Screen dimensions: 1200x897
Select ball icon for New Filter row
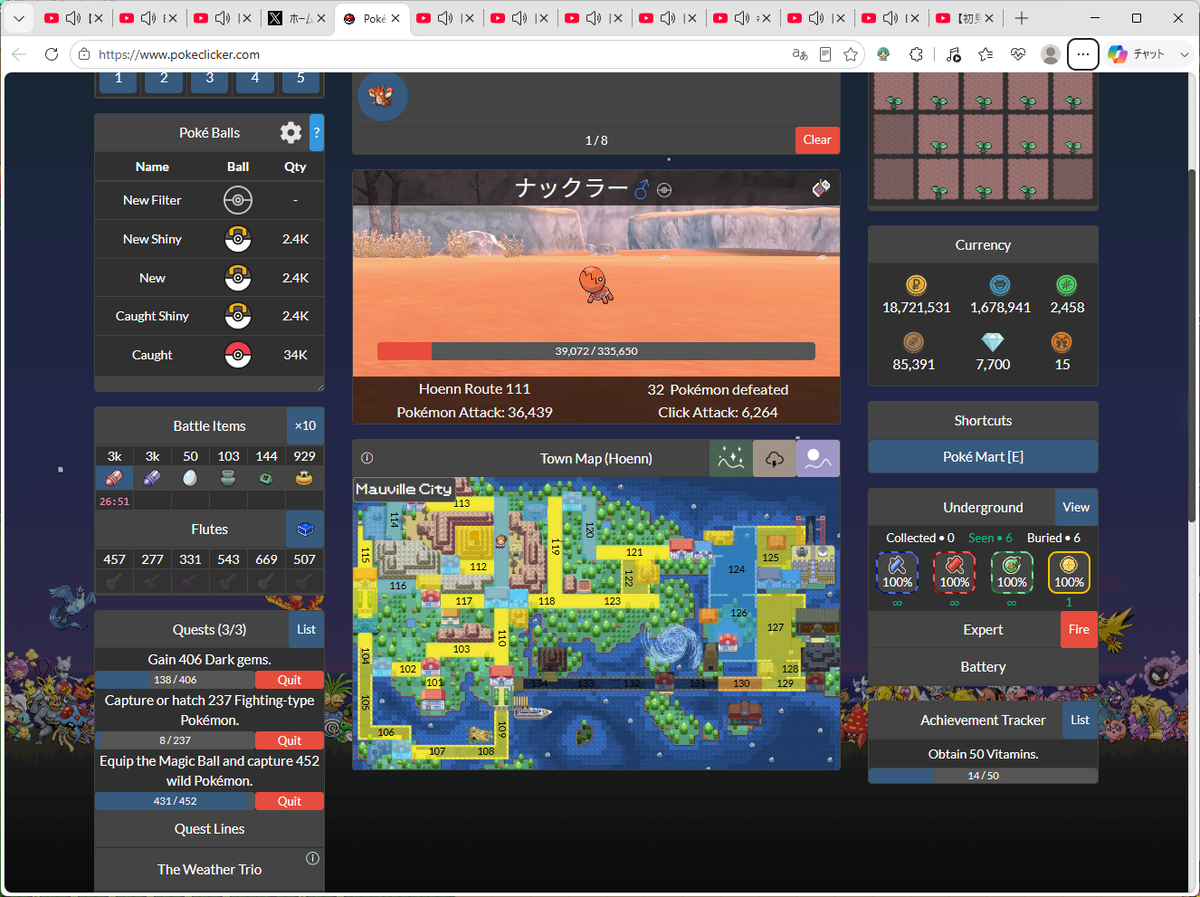pos(237,200)
